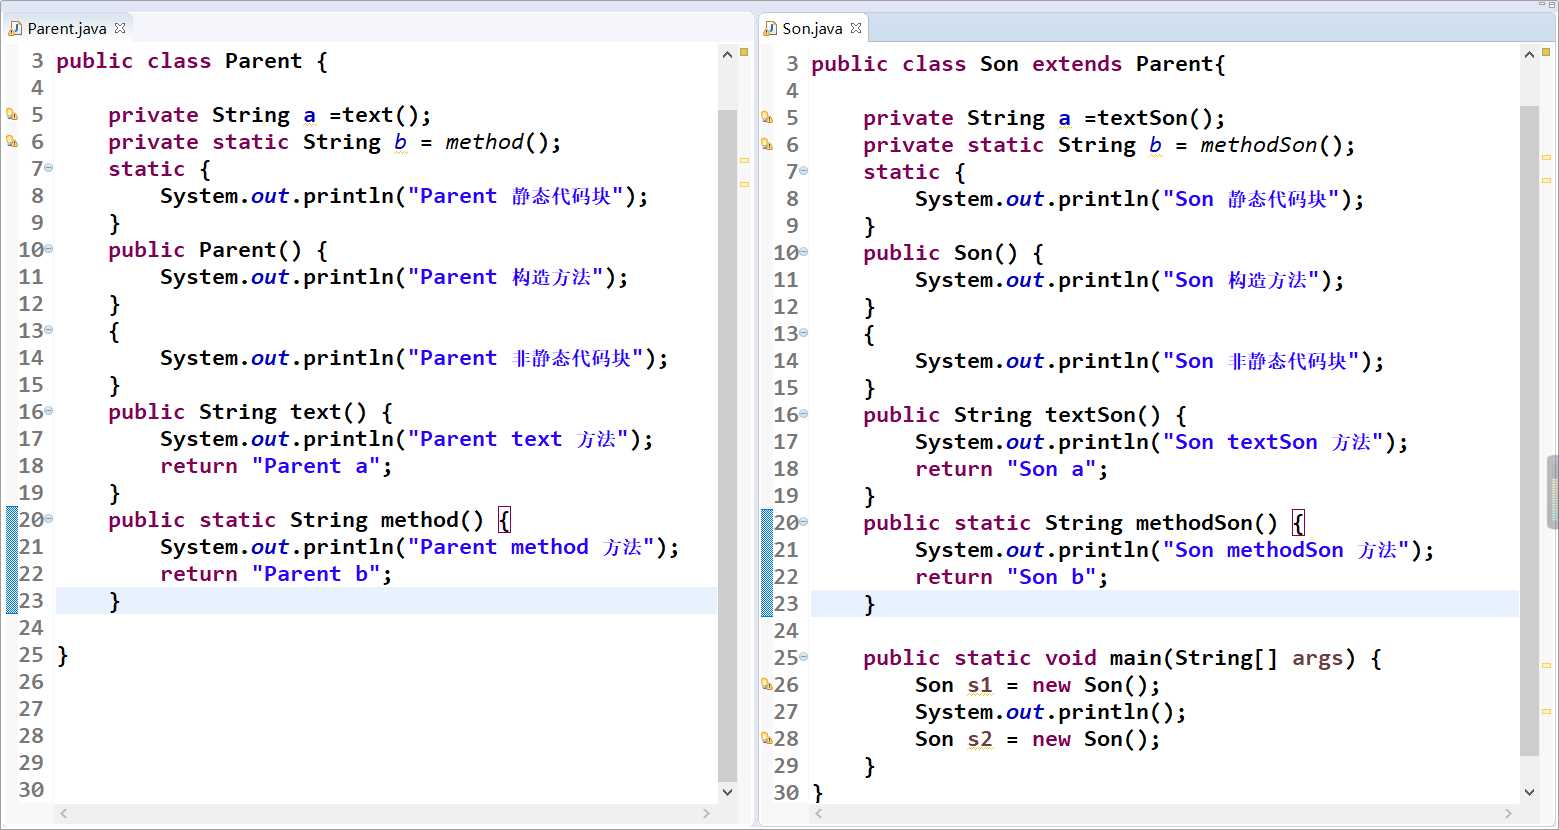Viewport: 1559px width, 830px height.
Task: Click the Son.java vertical scrollbar thumb
Action: [x=1529, y=430]
